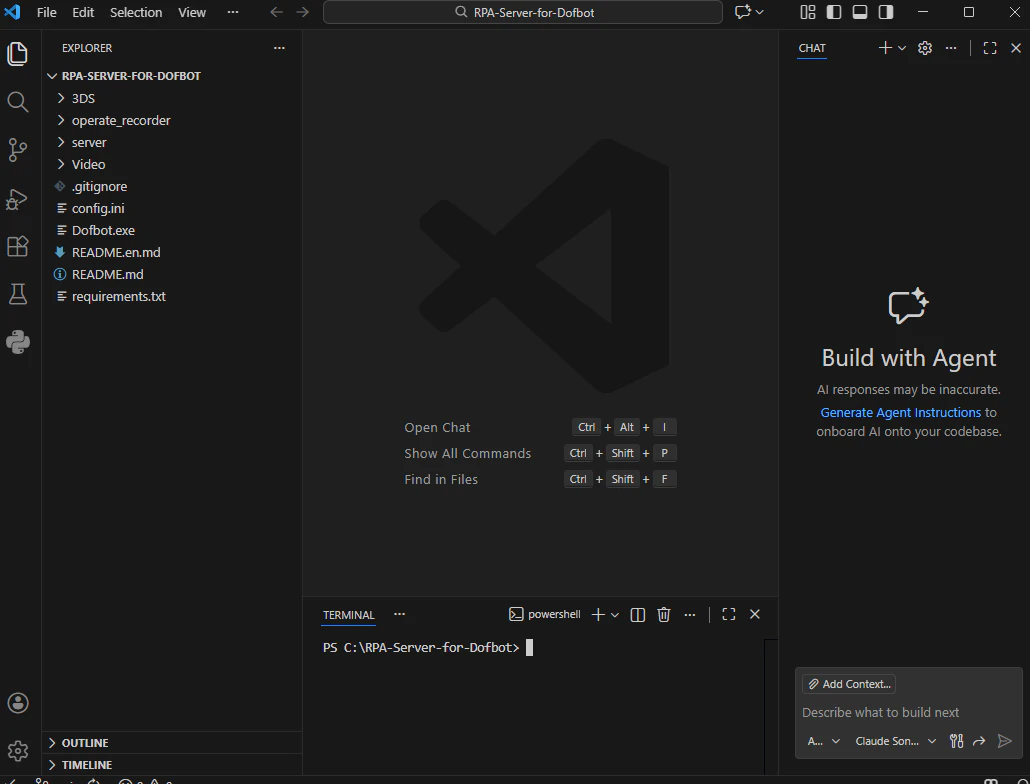Screen dimensions: 1030x784
Task: Split the terminal
Action: point(638,615)
